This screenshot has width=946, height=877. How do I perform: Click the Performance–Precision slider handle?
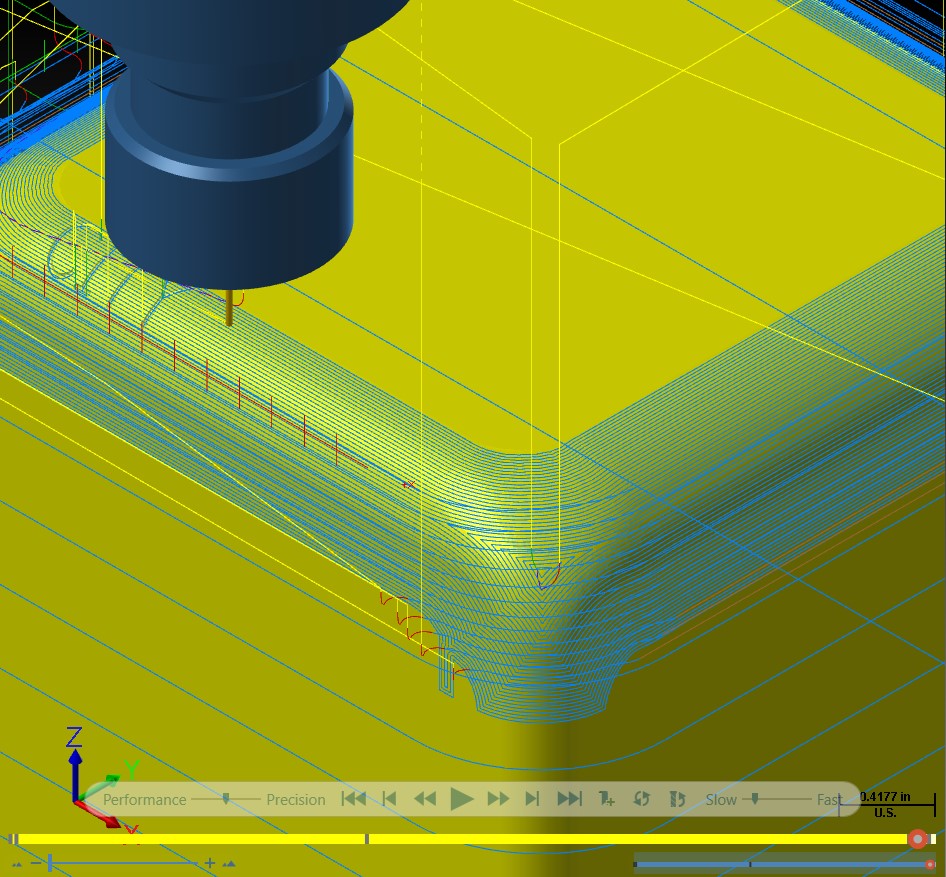tap(226, 799)
